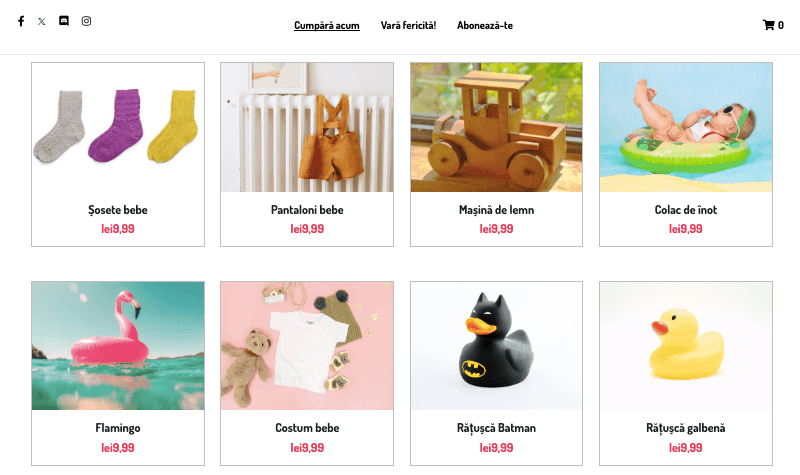Click the Rățușcă Batman product title
The width and height of the screenshot is (800, 475).
[496, 428]
